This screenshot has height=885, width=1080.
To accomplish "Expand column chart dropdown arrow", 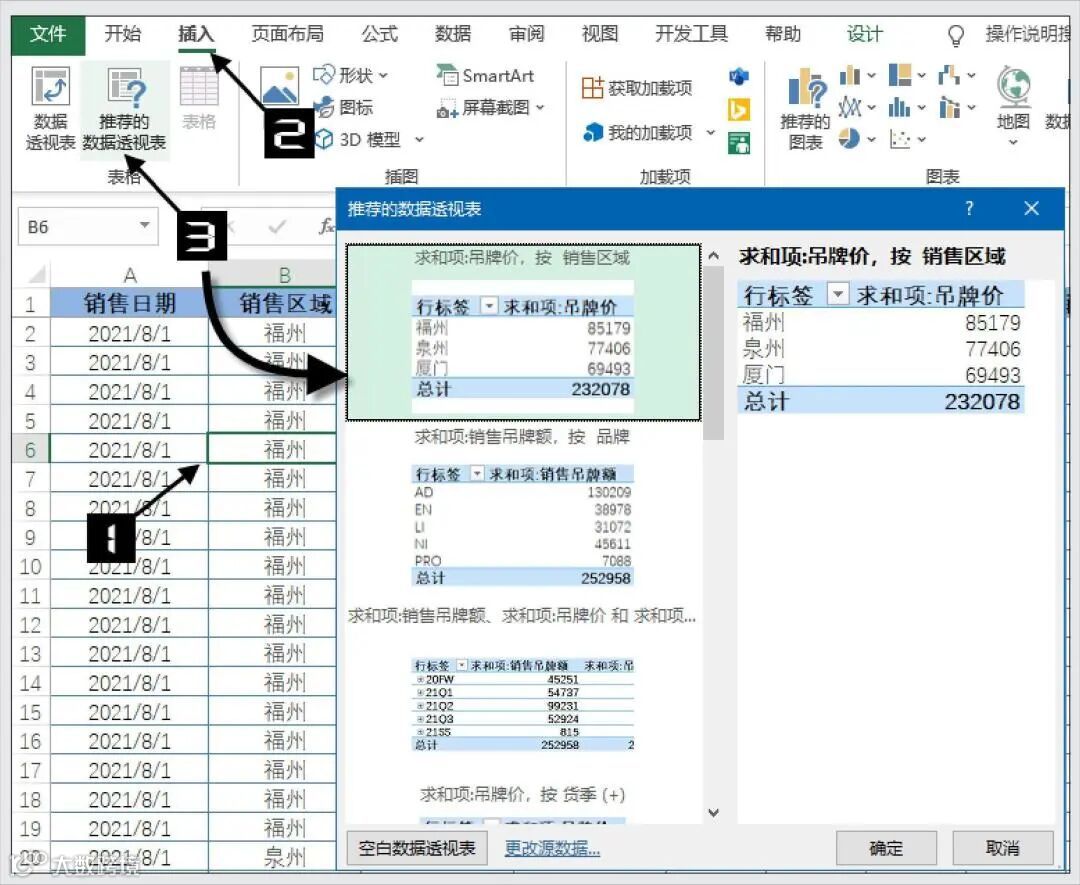I will tap(872, 75).
